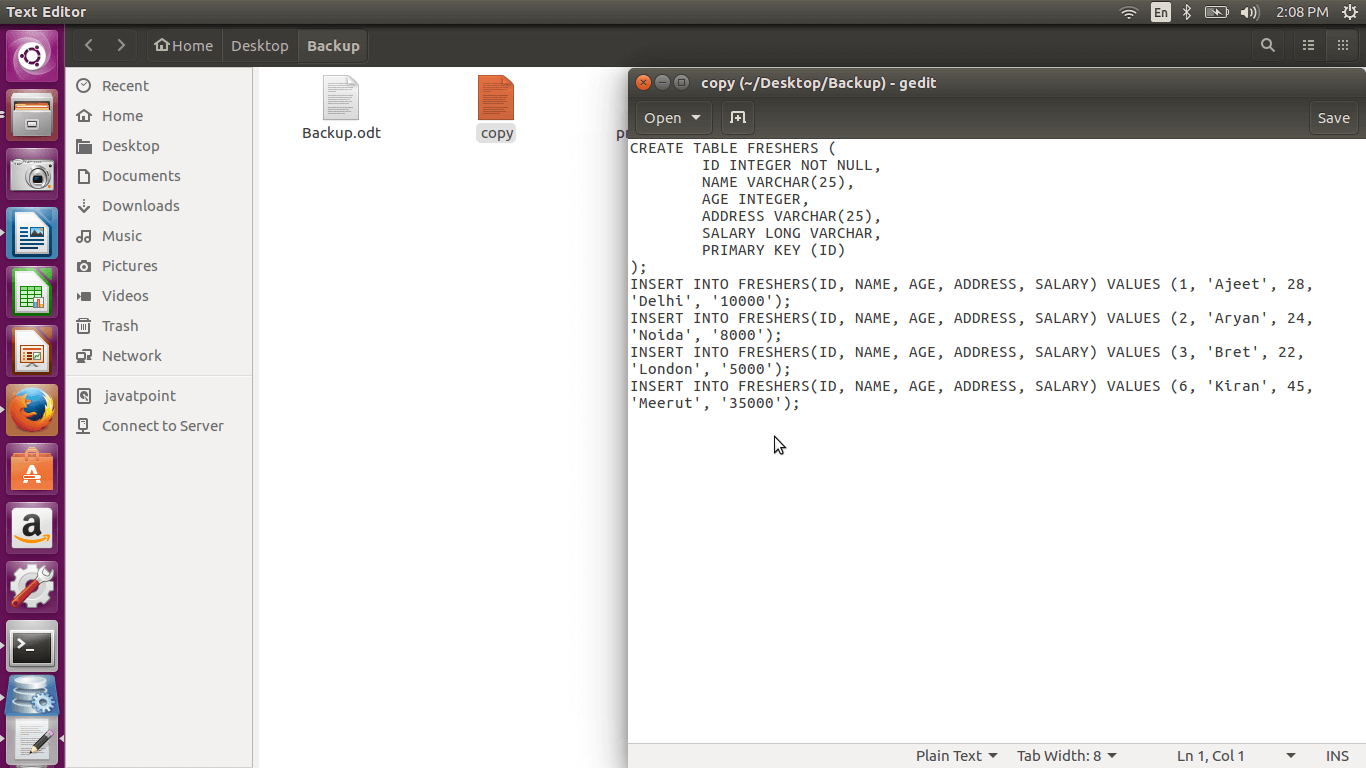This screenshot has width=1366, height=768.
Task: Change Tab Width setting dropdown
Action: tap(1066, 756)
